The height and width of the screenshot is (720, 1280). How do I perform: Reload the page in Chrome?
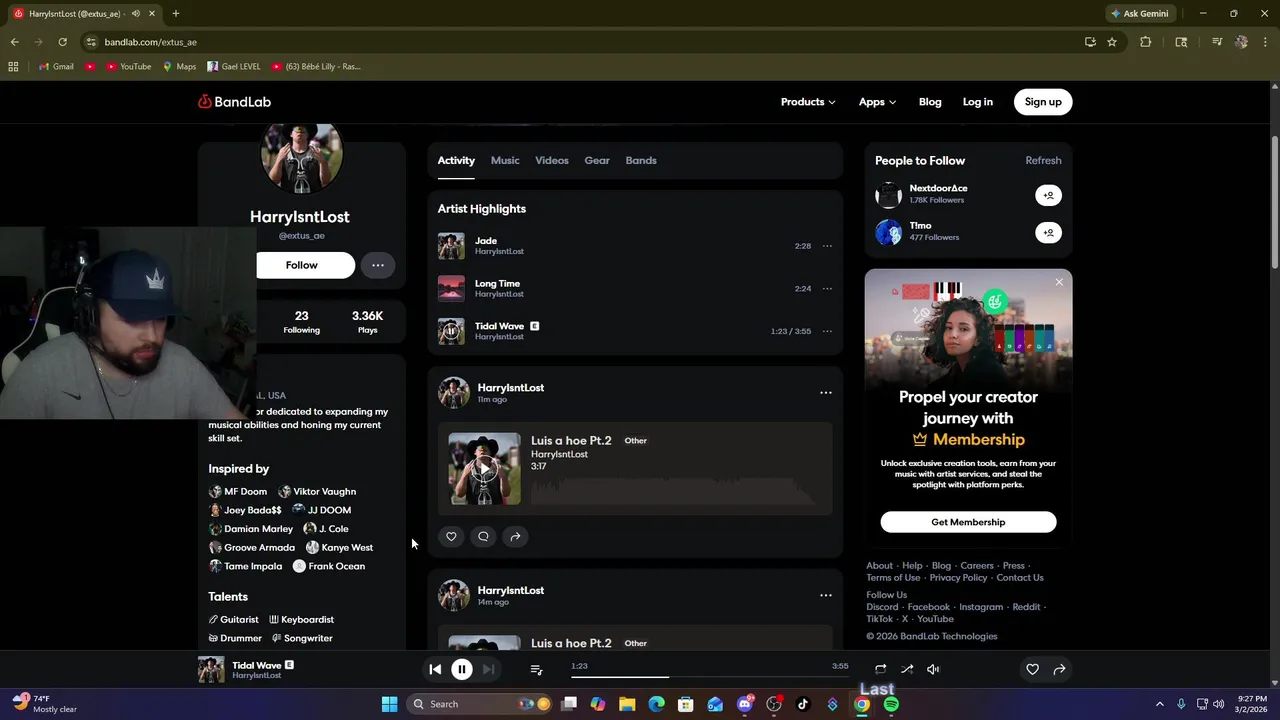coord(62,42)
